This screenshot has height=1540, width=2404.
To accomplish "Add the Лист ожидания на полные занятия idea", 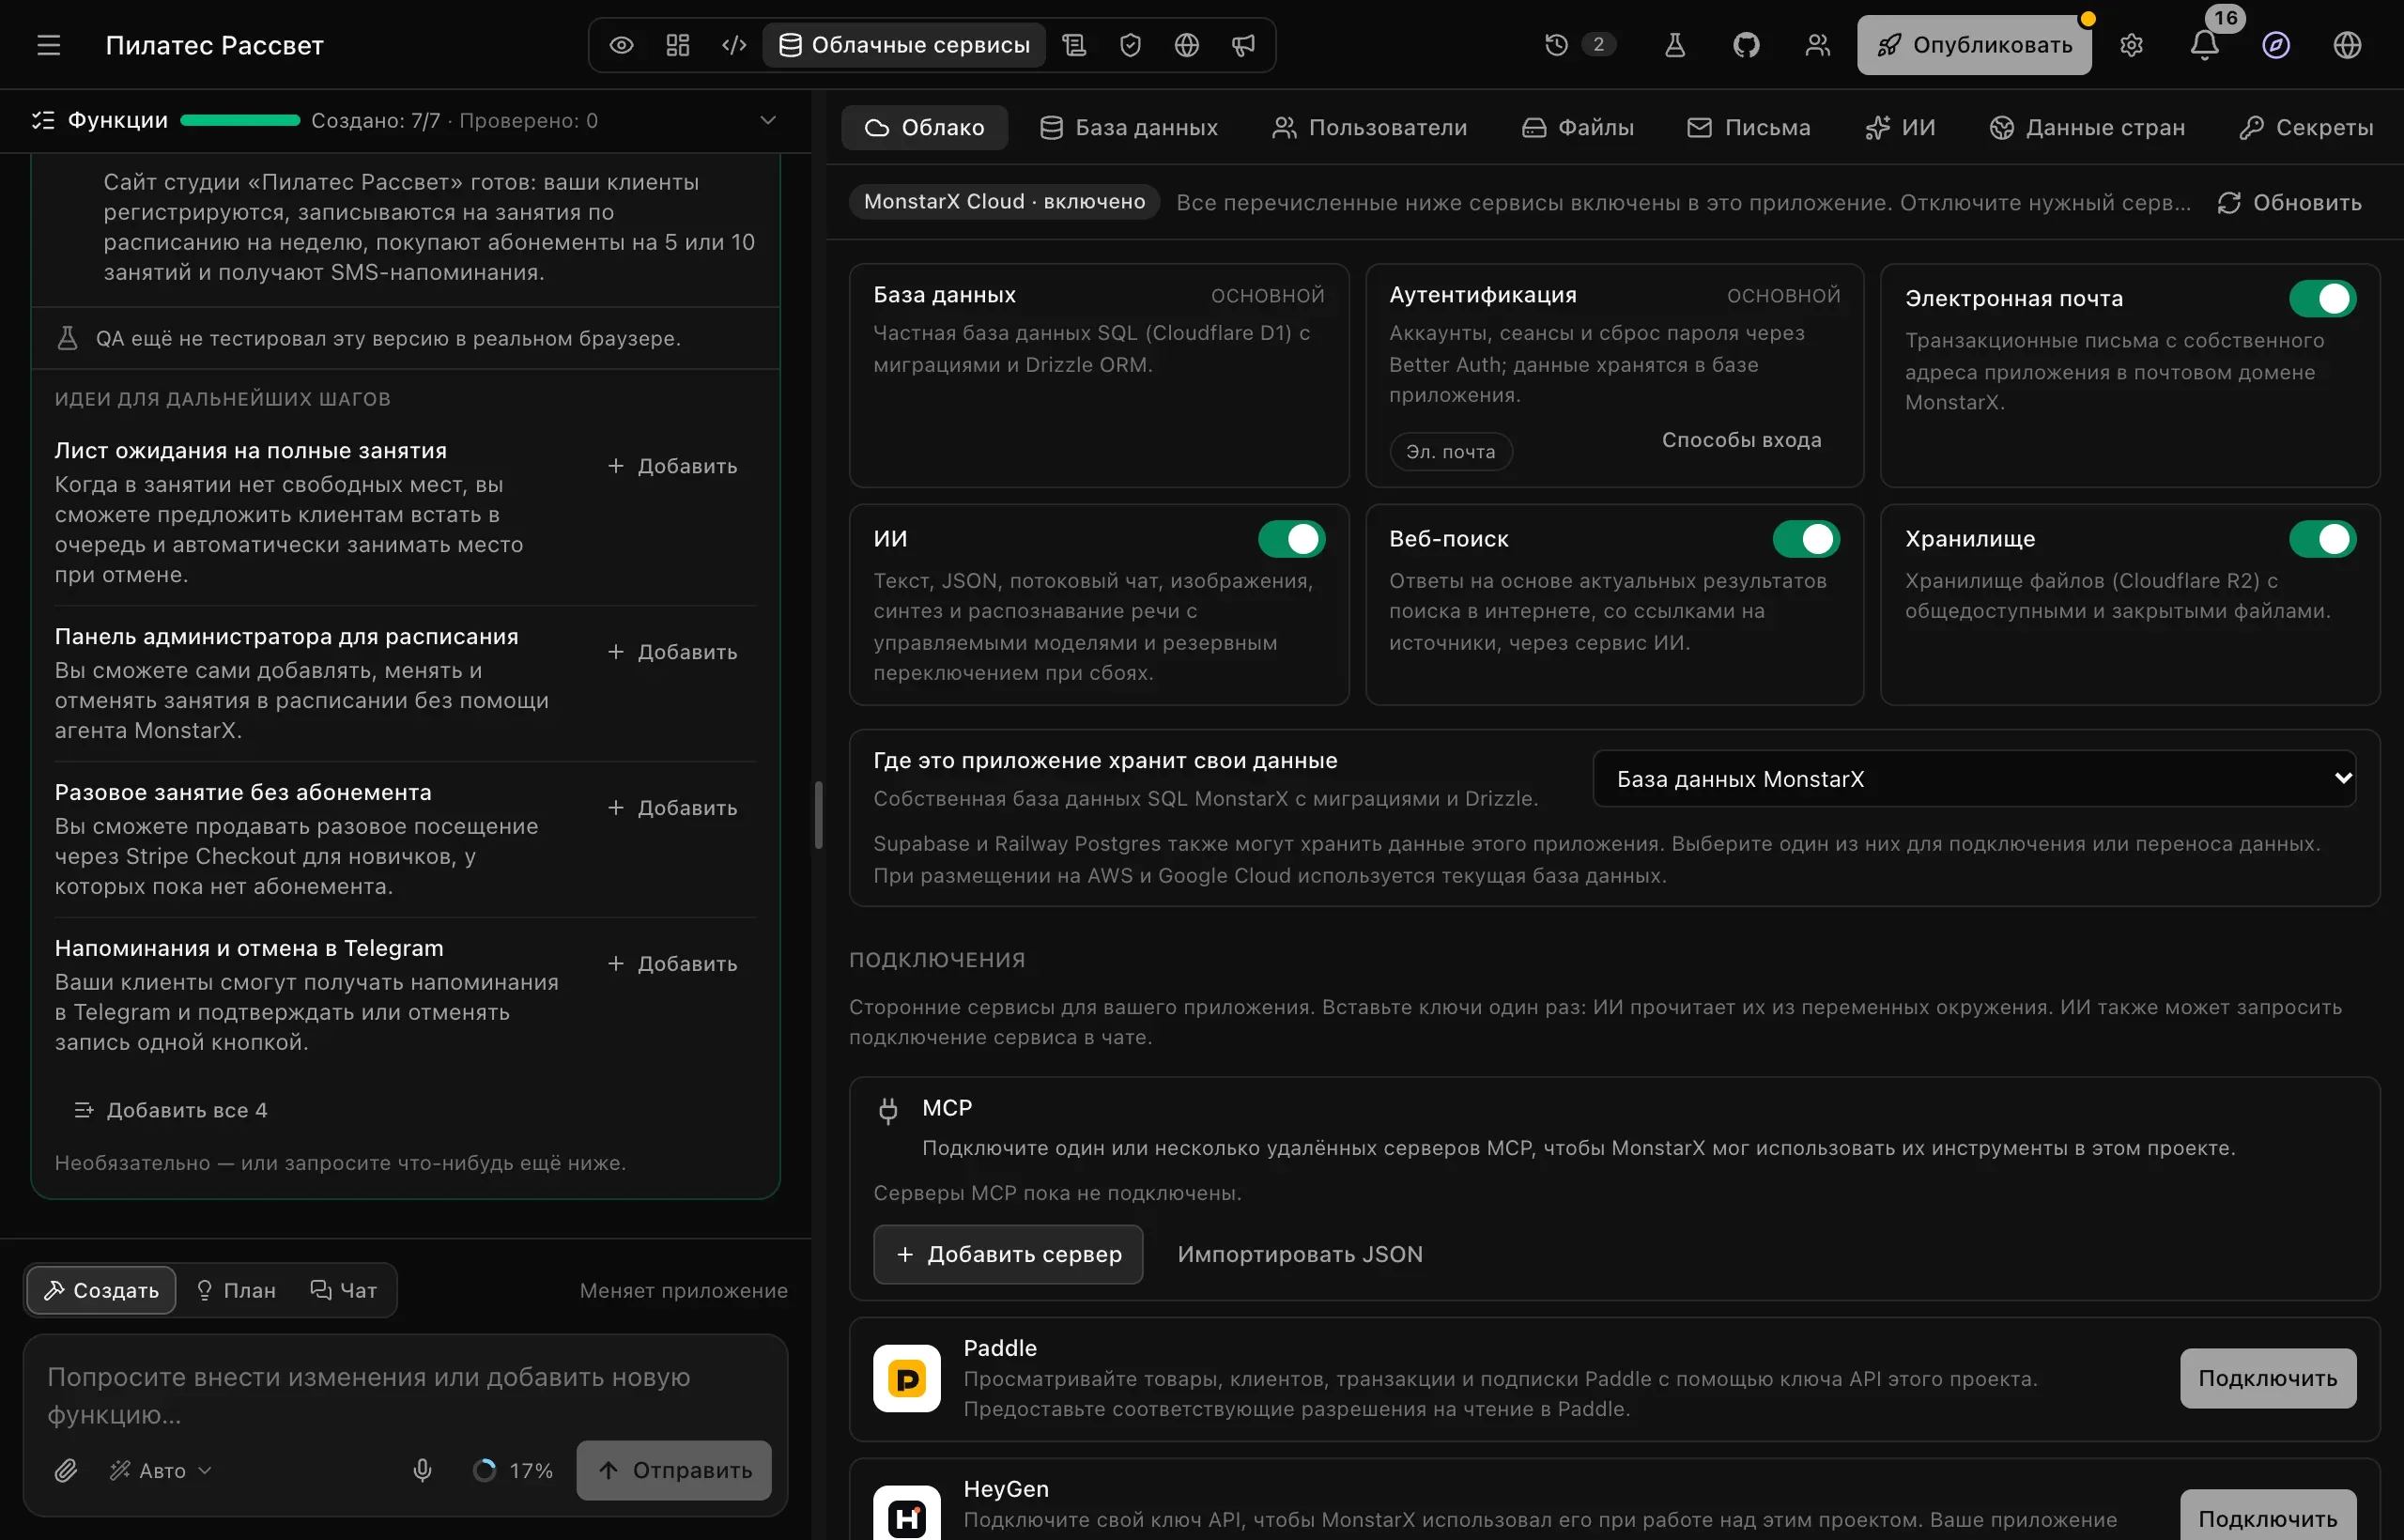I will click(673, 466).
